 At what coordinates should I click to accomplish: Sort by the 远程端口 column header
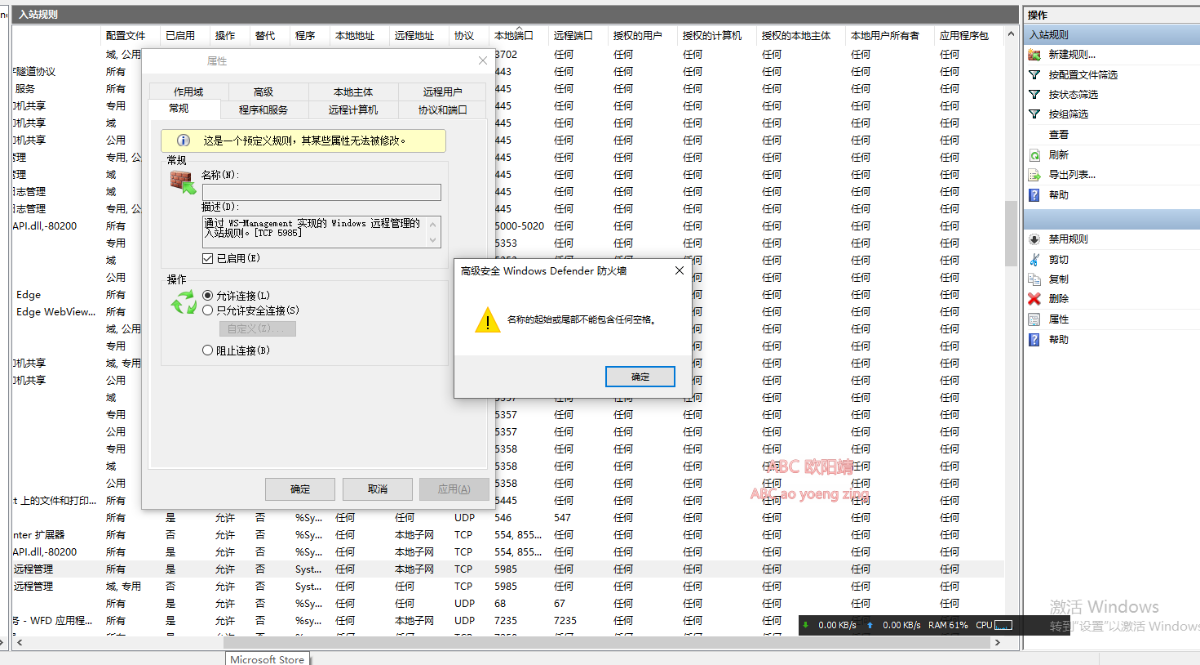pos(578,35)
